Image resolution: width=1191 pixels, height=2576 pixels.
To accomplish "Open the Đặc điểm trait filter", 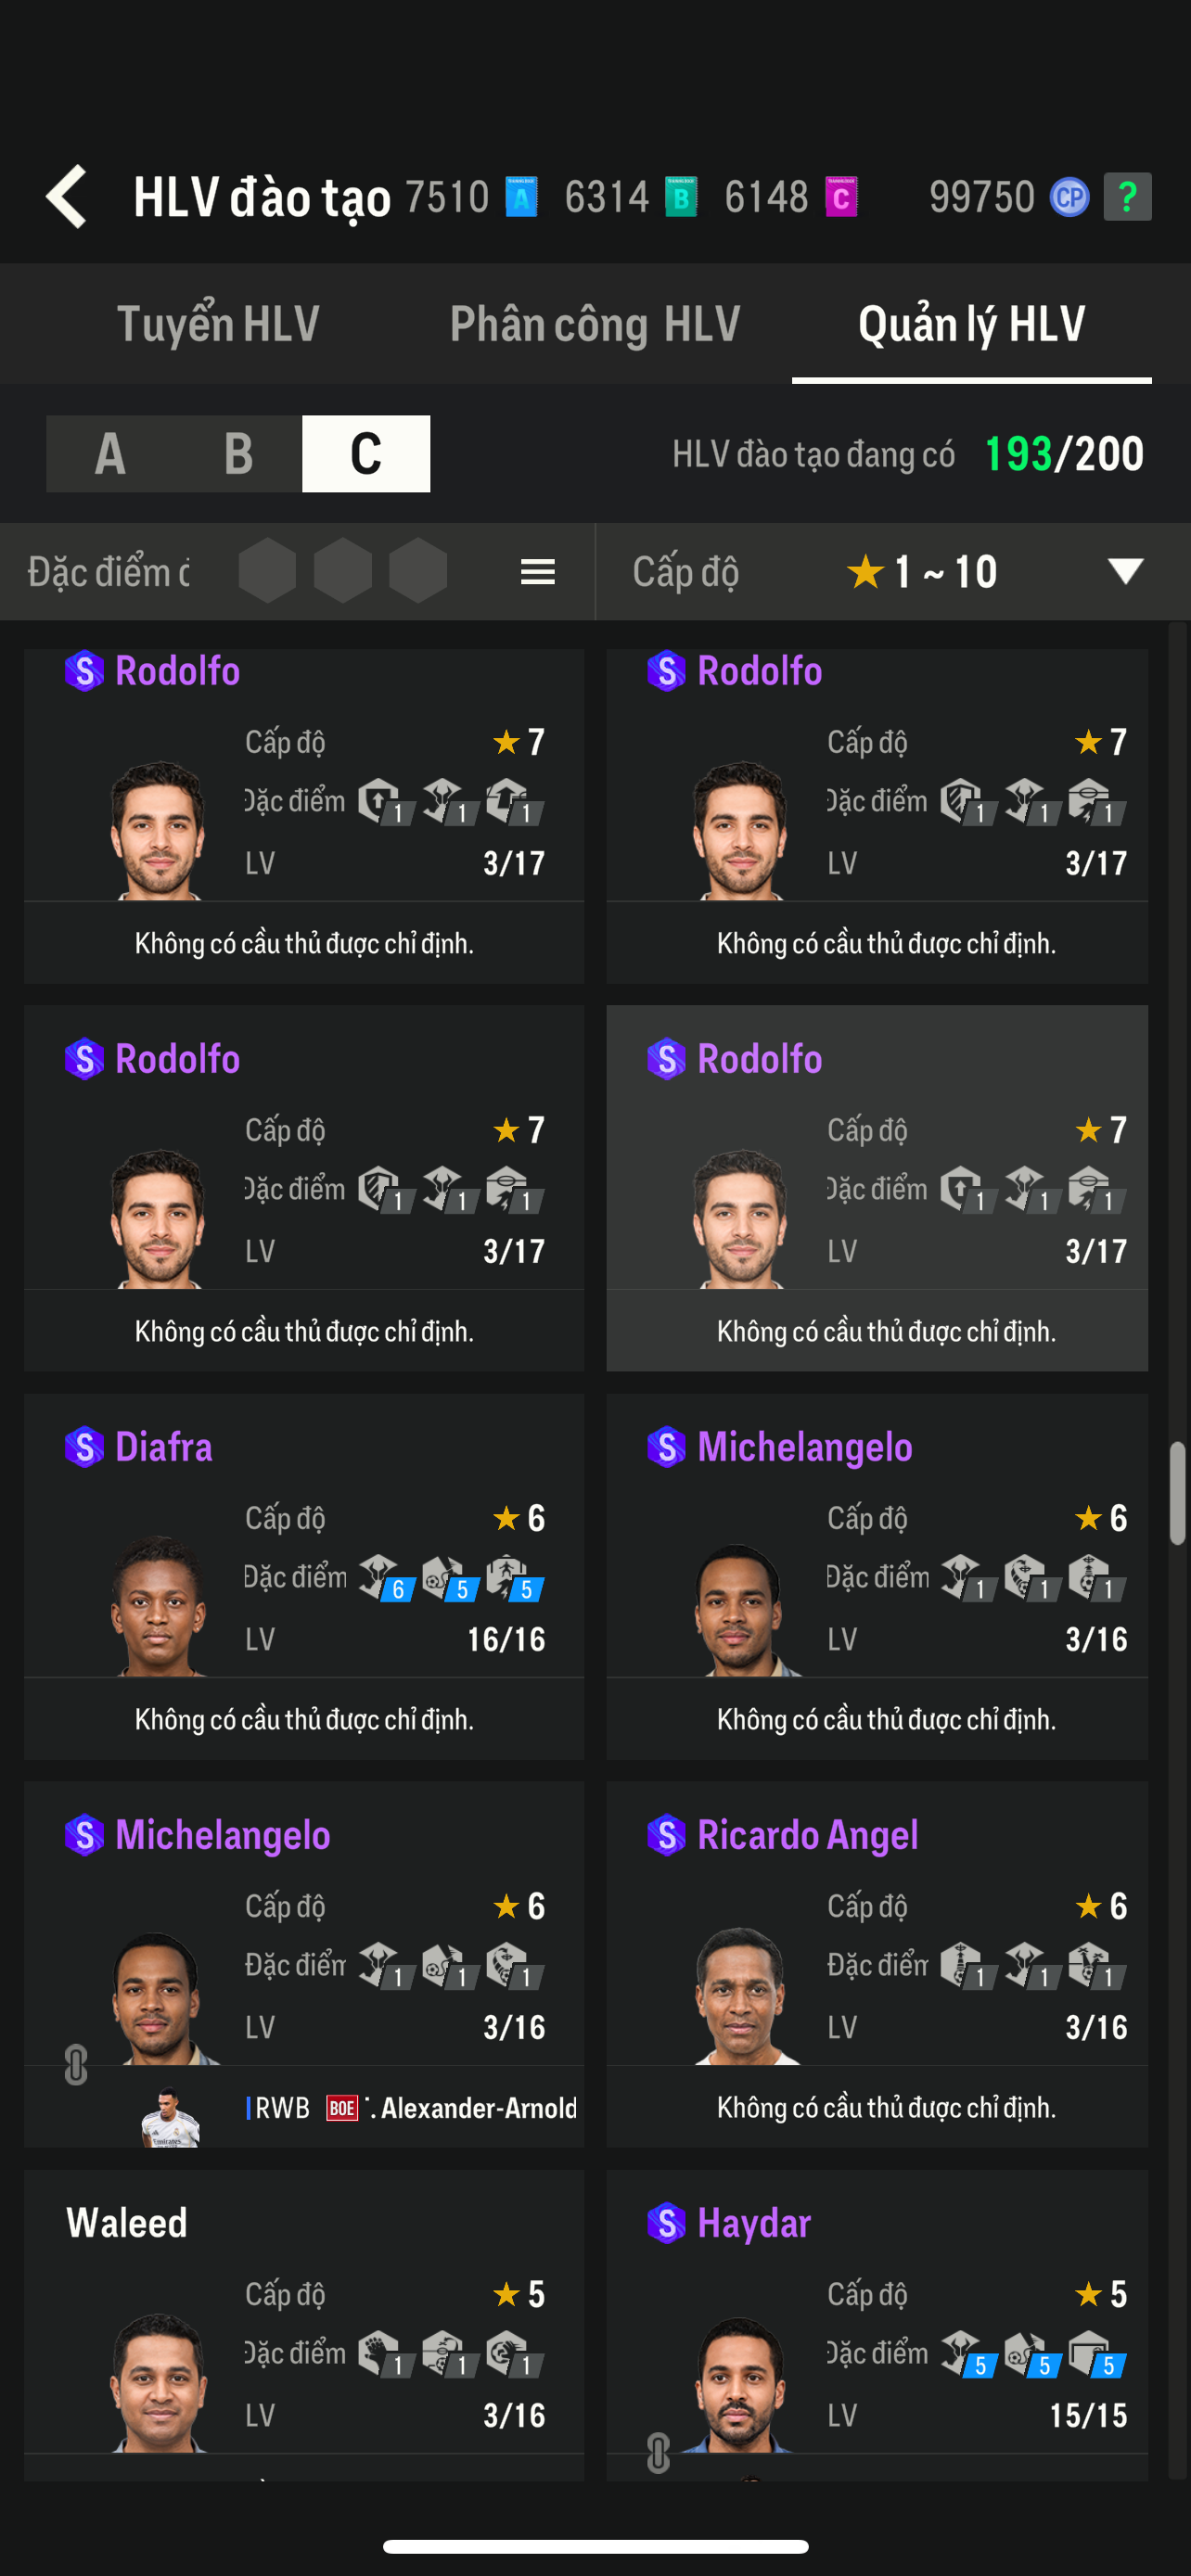I will tap(108, 572).
